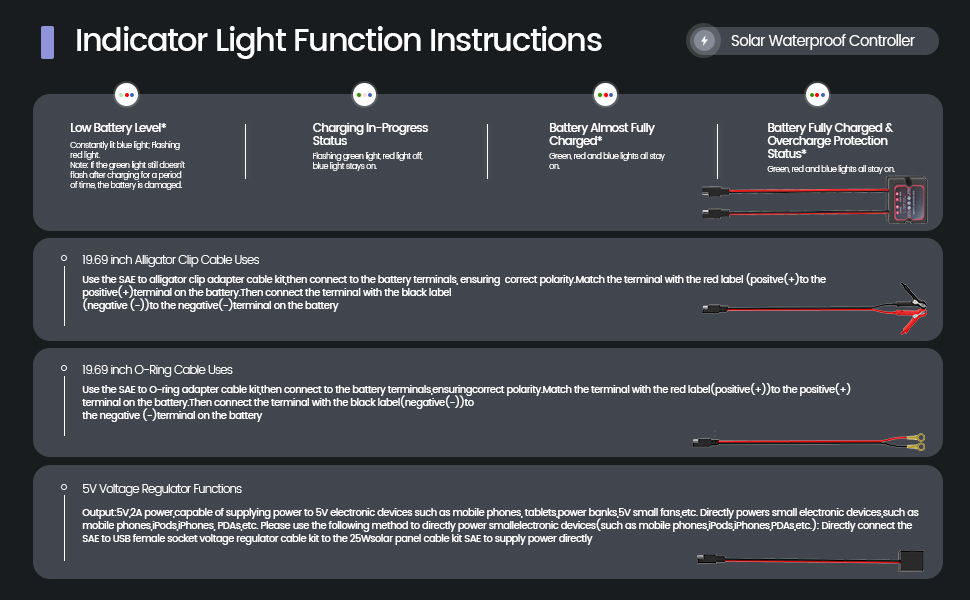Click the indicator light icon above Charging In-Progress Status
The width and height of the screenshot is (970, 600).
point(364,95)
